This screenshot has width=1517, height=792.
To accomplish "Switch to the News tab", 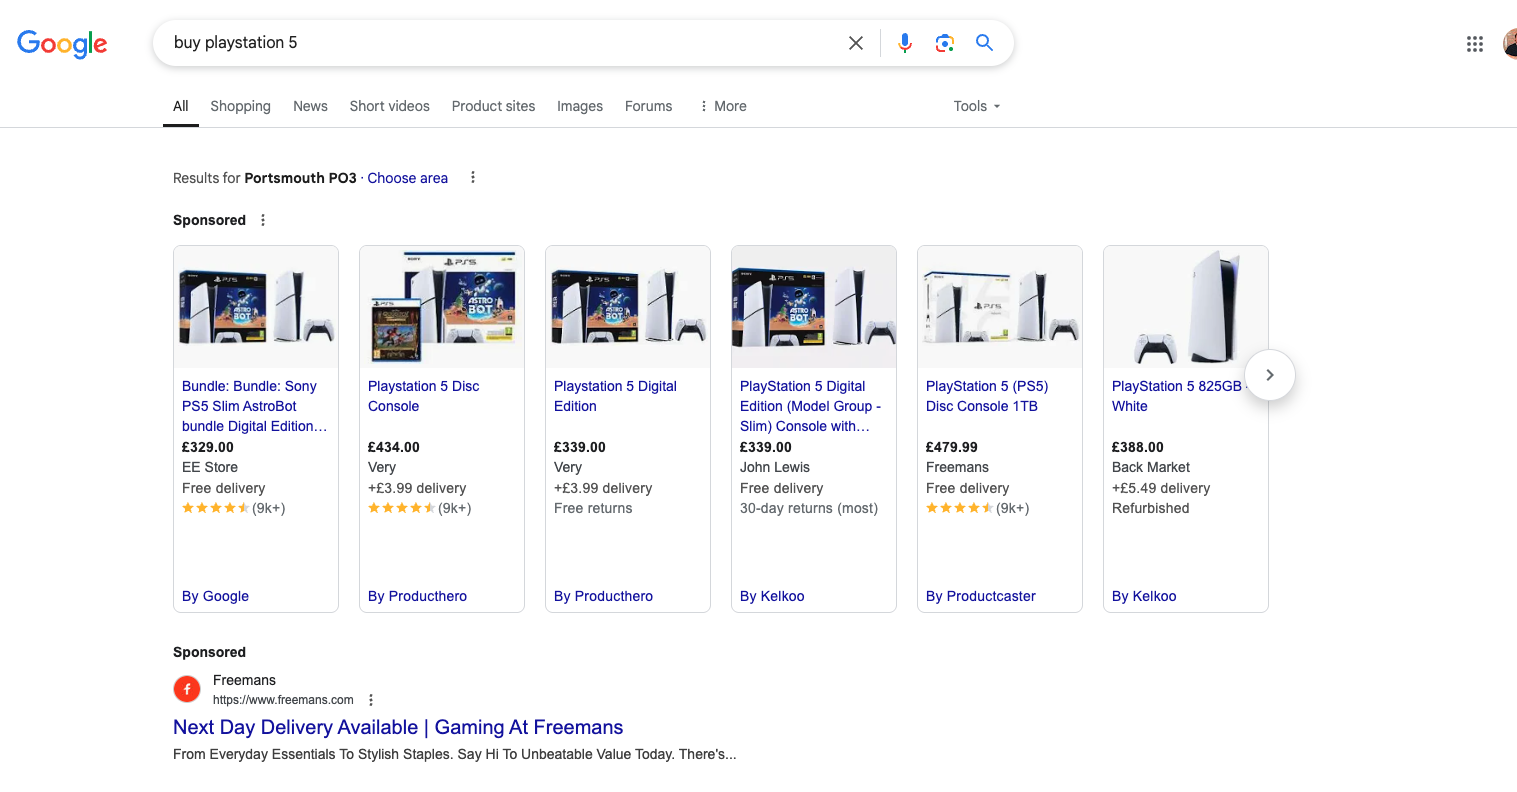I will [x=310, y=106].
